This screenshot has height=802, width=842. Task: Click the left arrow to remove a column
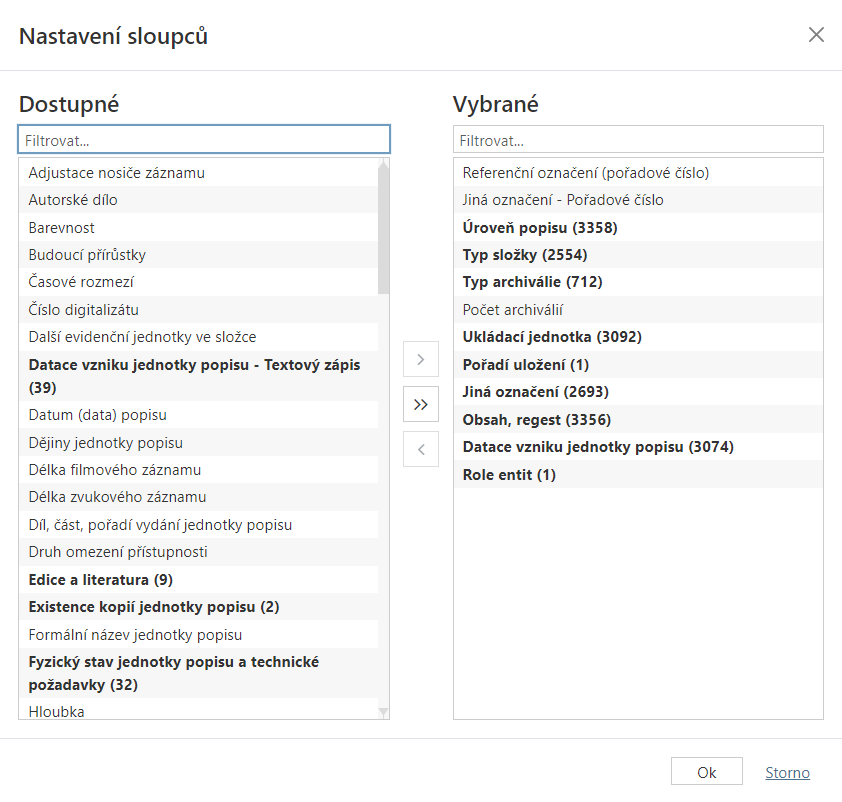tap(421, 449)
